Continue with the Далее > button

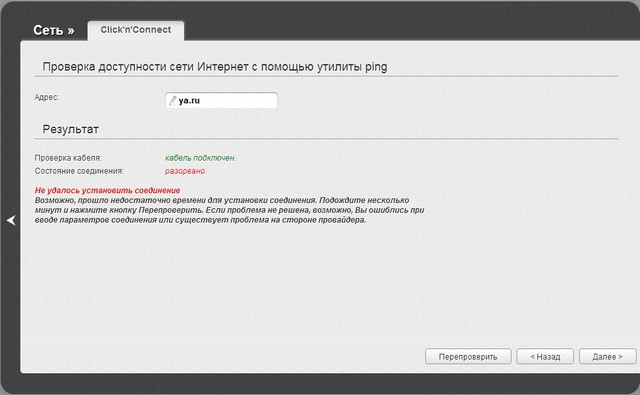coord(607,357)
